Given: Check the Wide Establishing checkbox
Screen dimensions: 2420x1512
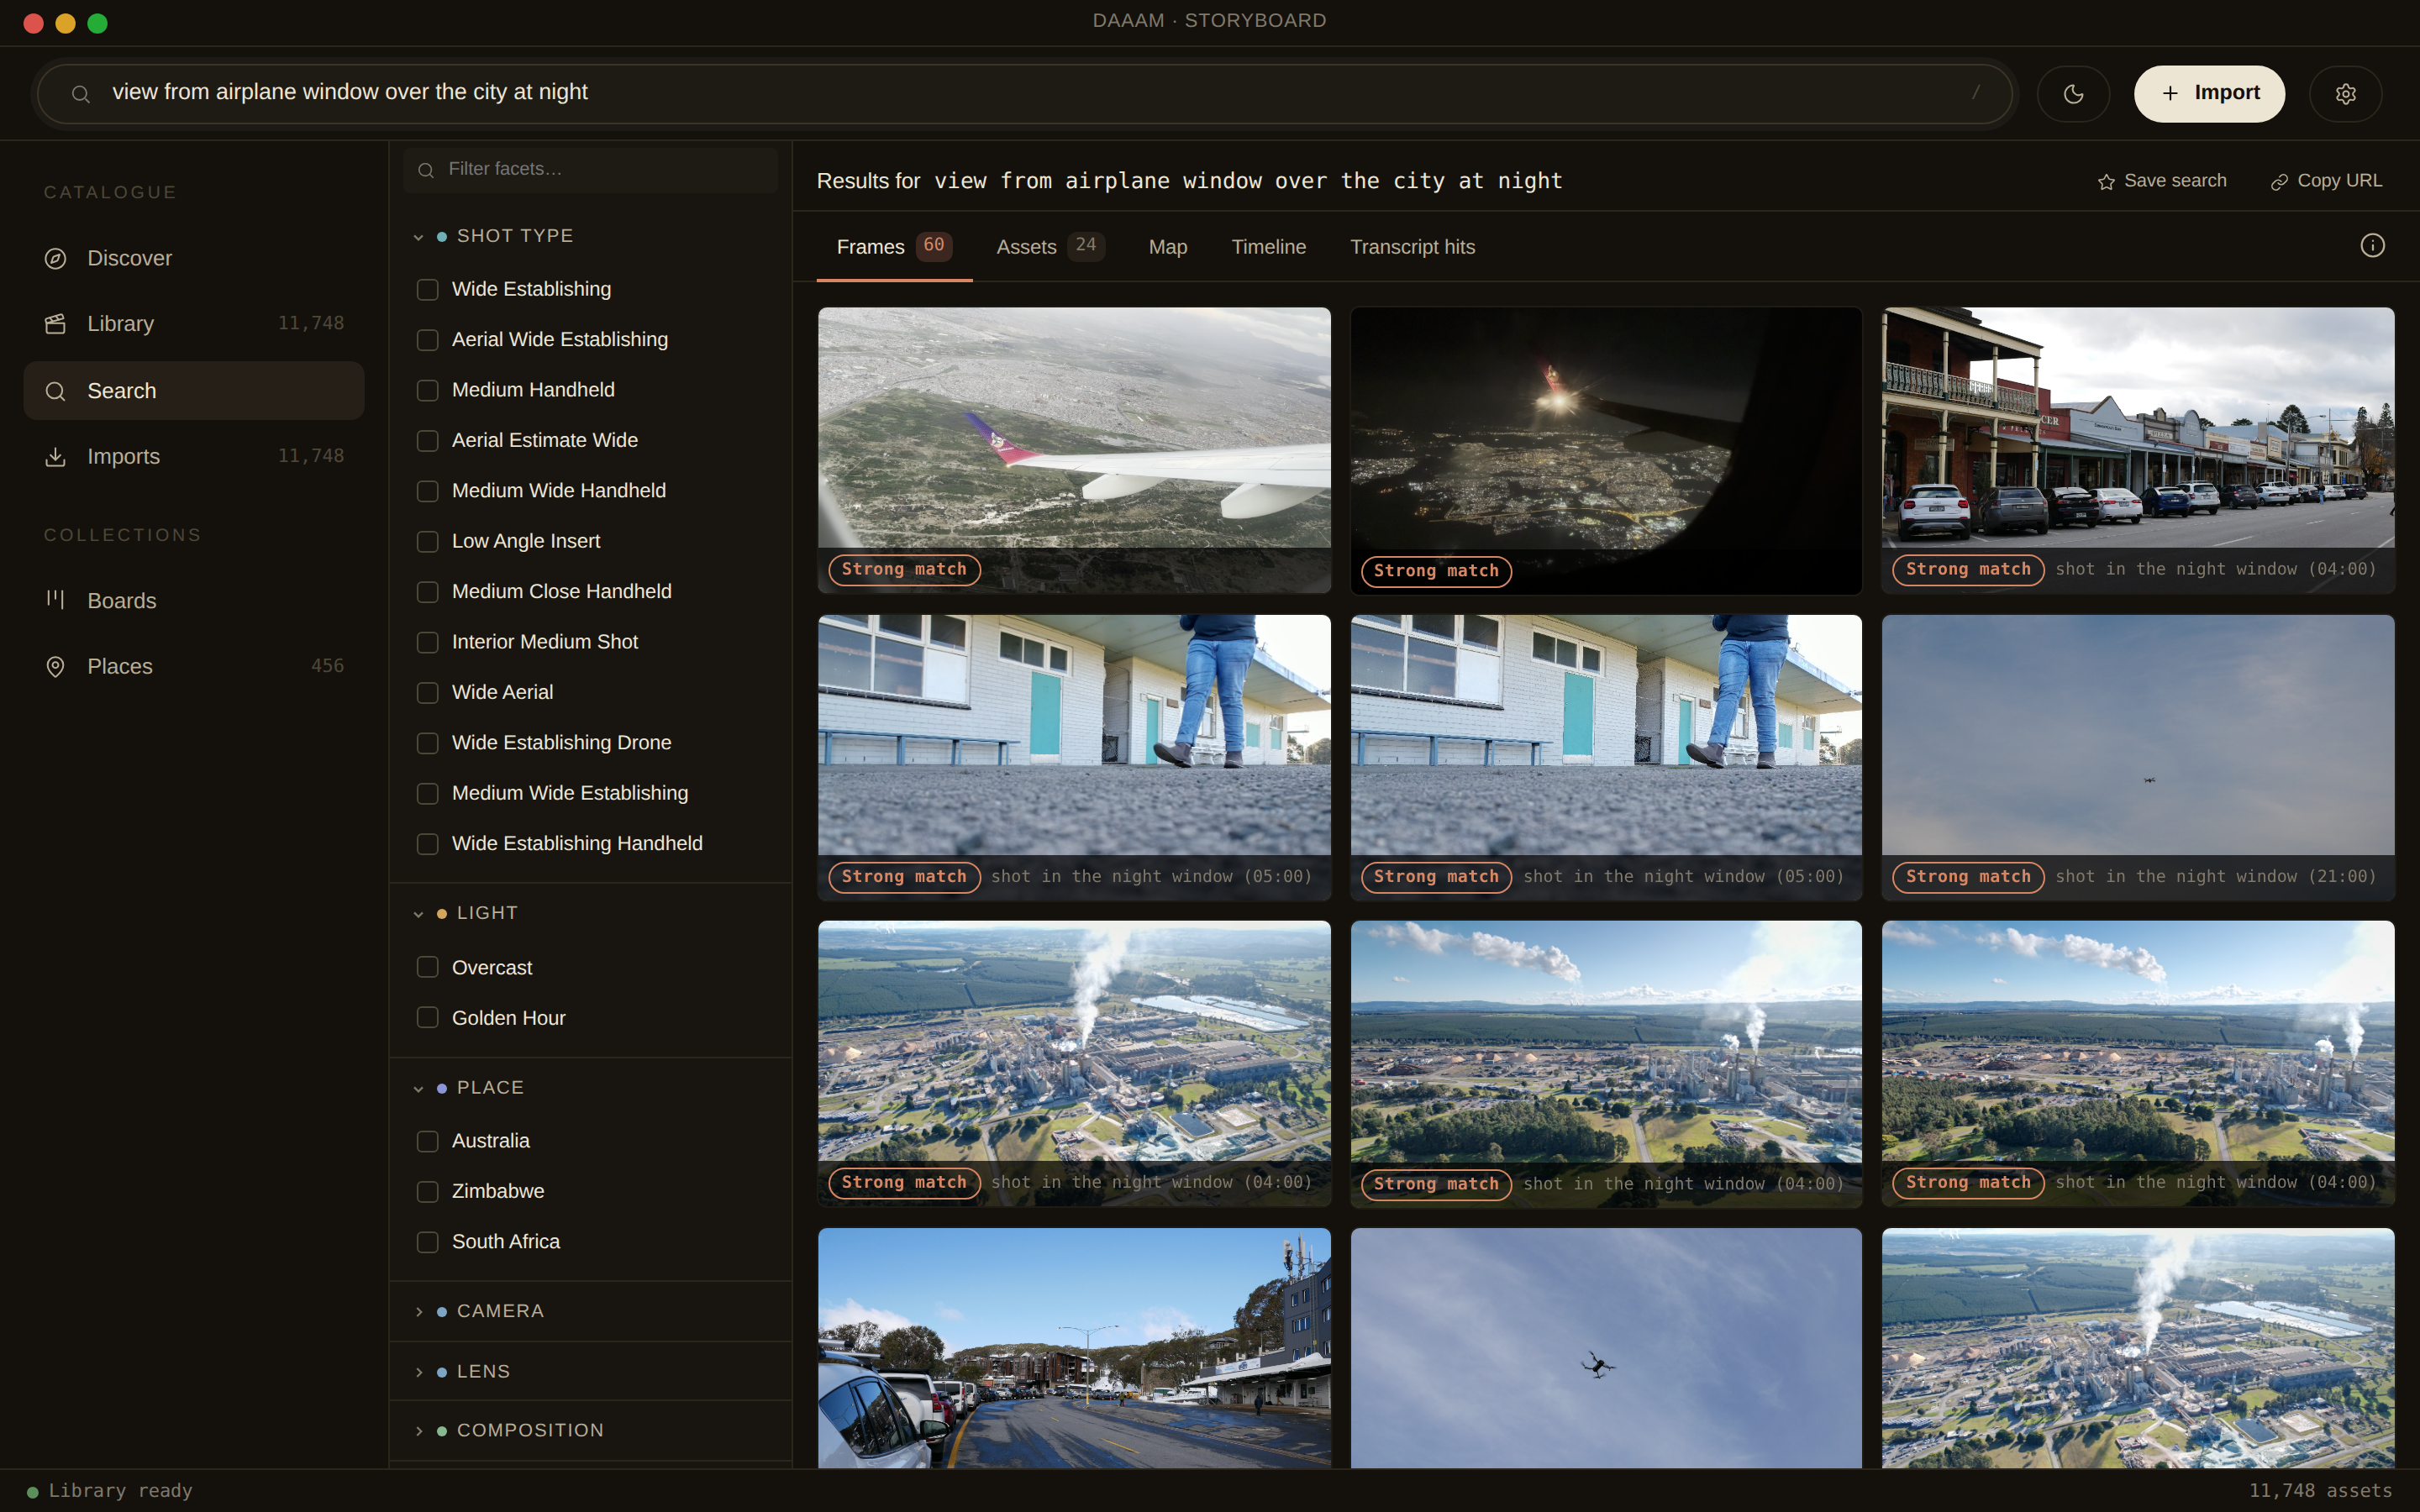Looking at the screenshot, I should tap(428, 290).
